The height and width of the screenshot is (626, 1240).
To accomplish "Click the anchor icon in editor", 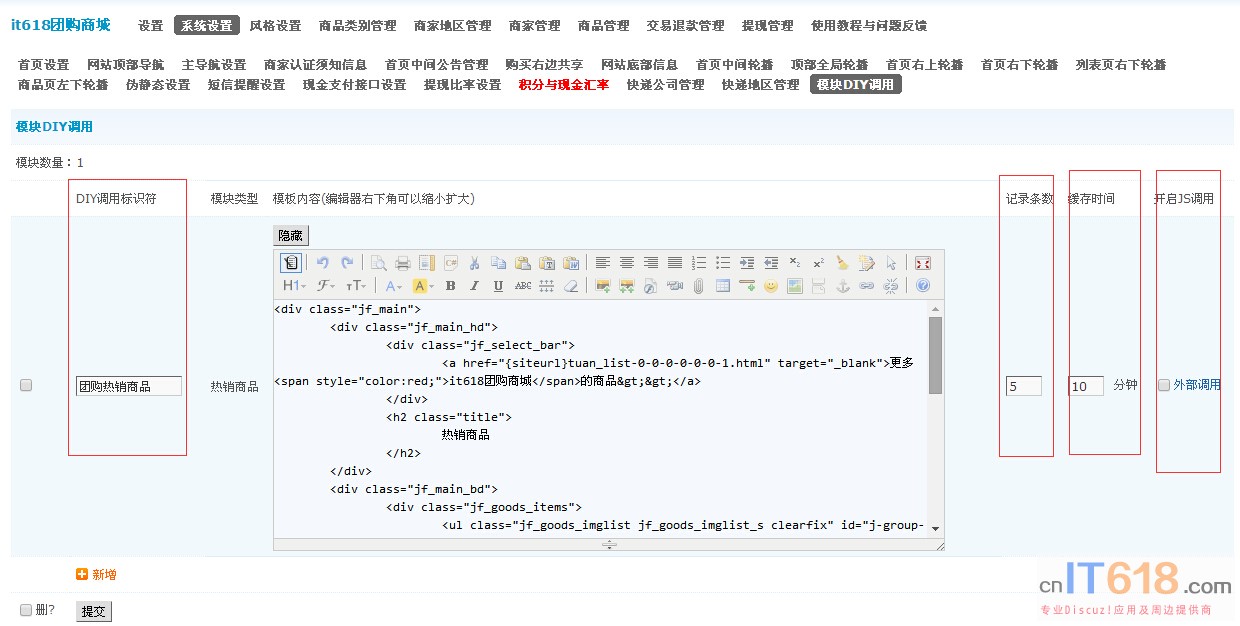I will pos(843,286).
